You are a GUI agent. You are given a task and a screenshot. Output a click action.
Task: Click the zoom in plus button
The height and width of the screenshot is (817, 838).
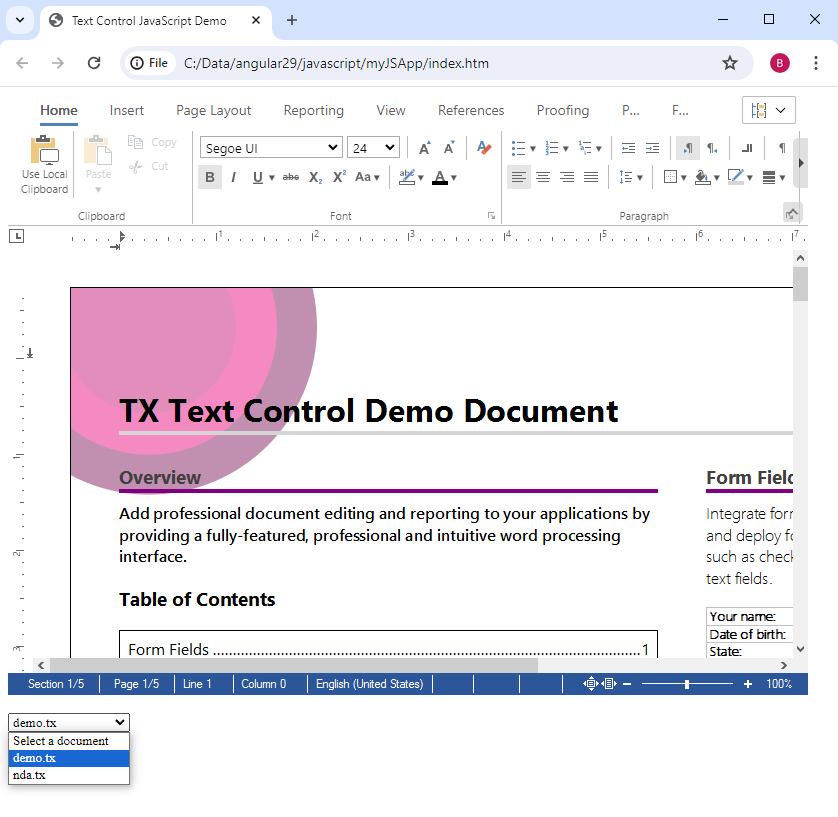(x=748, y=684)
